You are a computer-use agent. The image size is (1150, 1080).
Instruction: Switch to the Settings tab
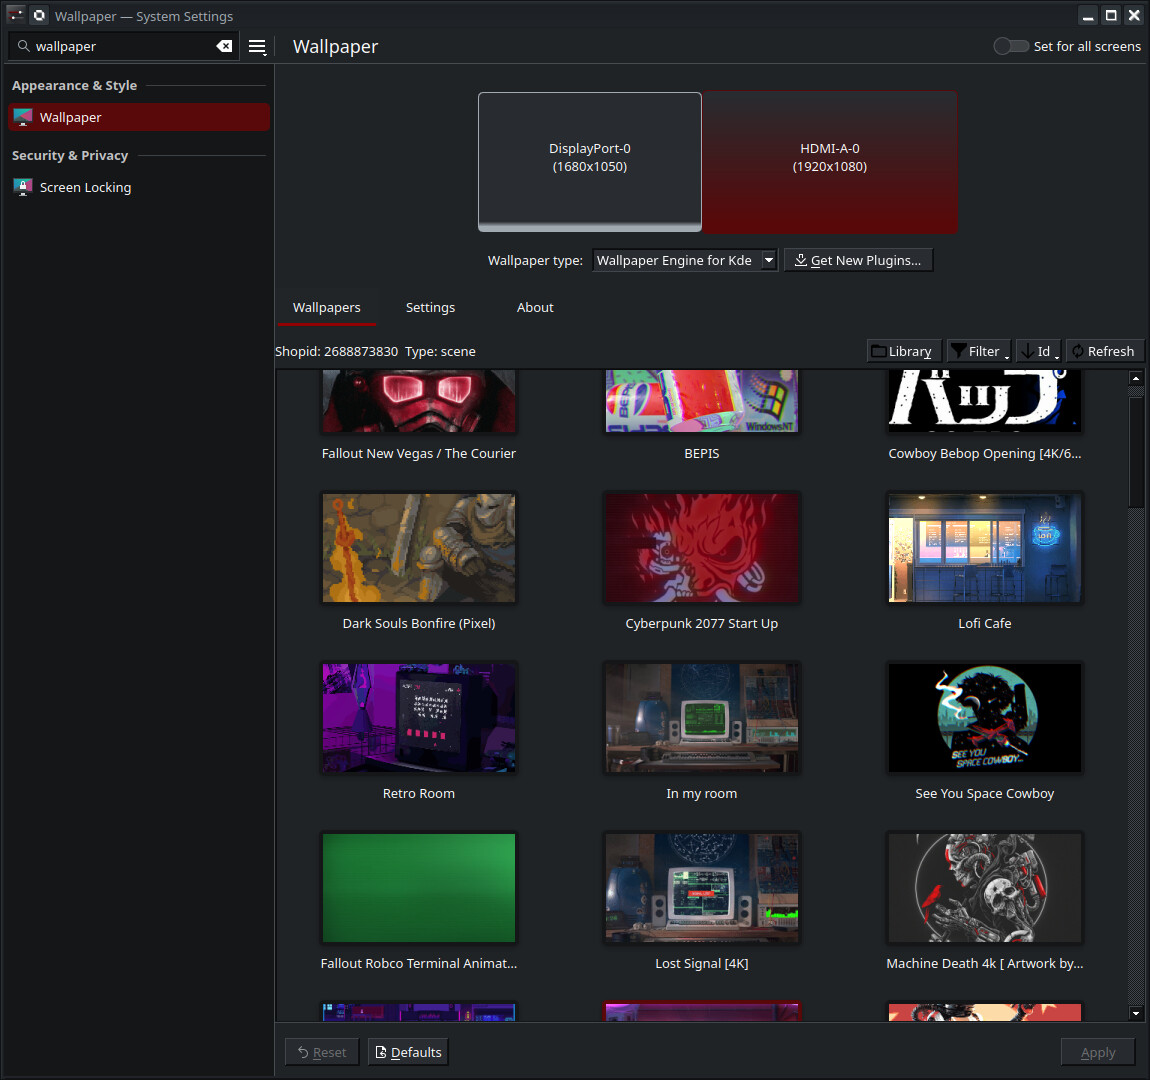430,307
